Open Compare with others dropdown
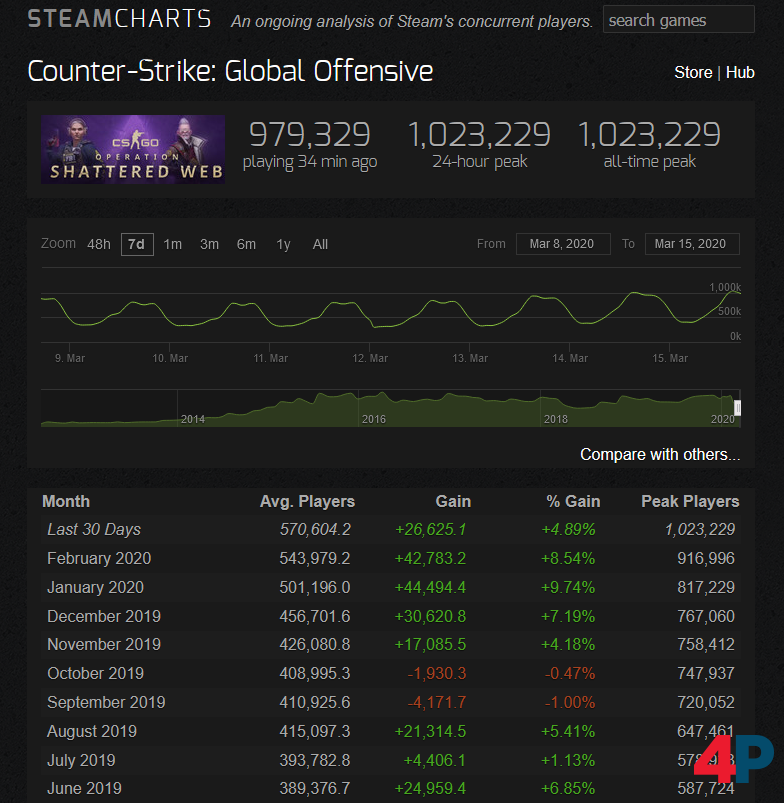 click(x=660, y=454)
